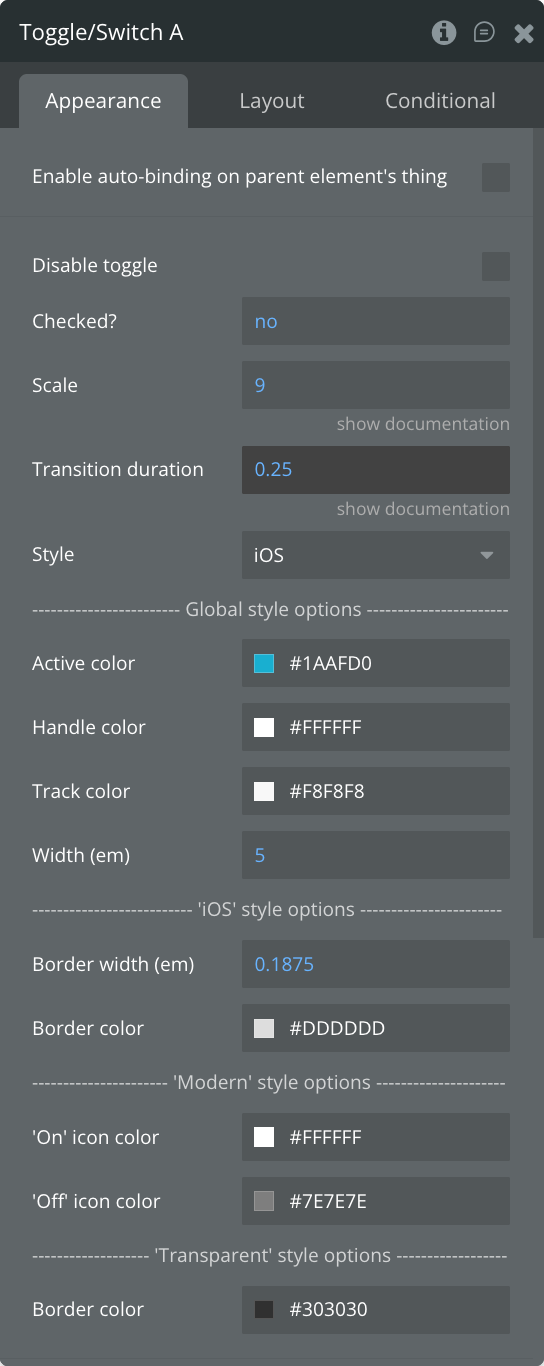The image size is (544, 1366).
Task: Close the Toggle/Switch A property editor
Action: click(x=523, y=34)
